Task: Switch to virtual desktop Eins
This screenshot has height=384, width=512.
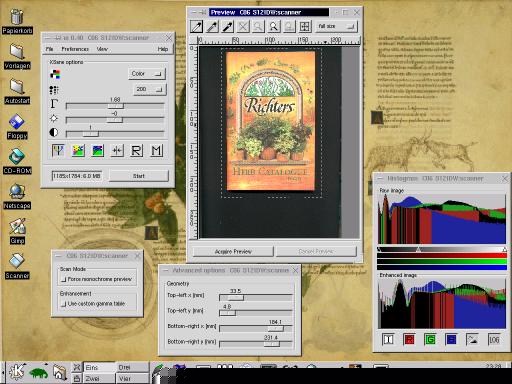Action: pos(99,367)
